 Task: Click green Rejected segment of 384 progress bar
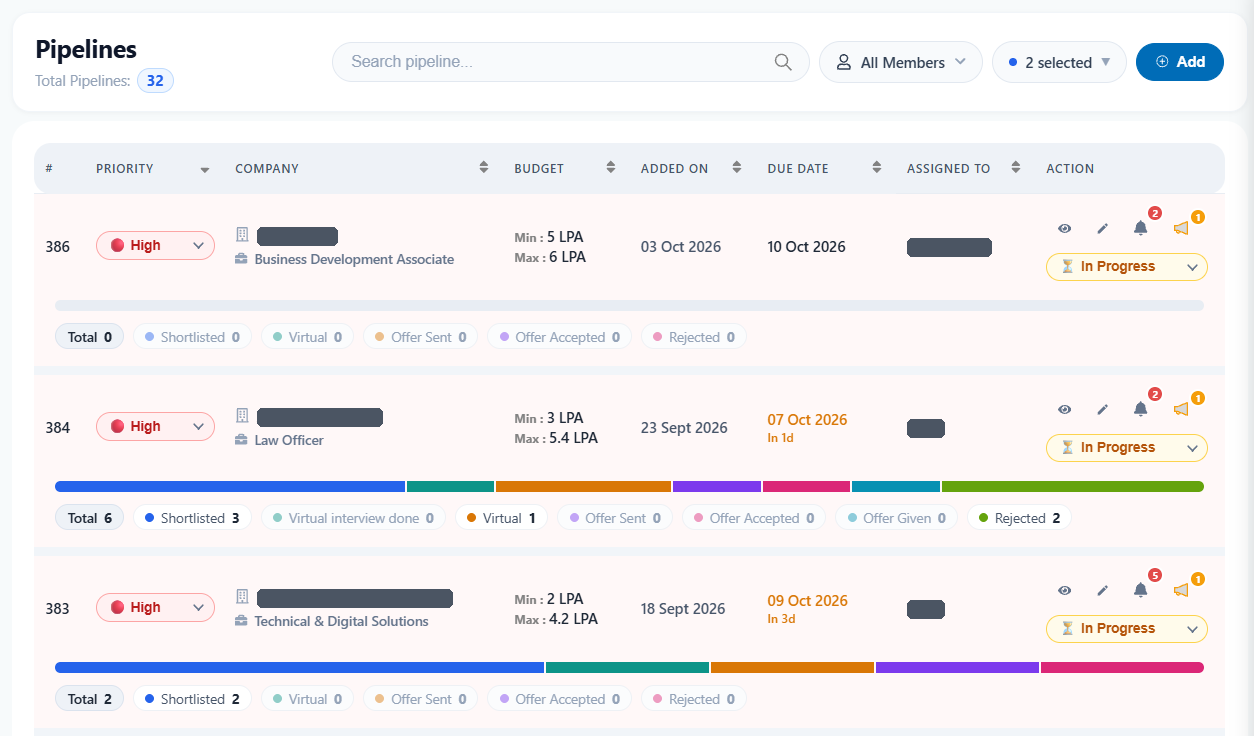pos(1073,486)
